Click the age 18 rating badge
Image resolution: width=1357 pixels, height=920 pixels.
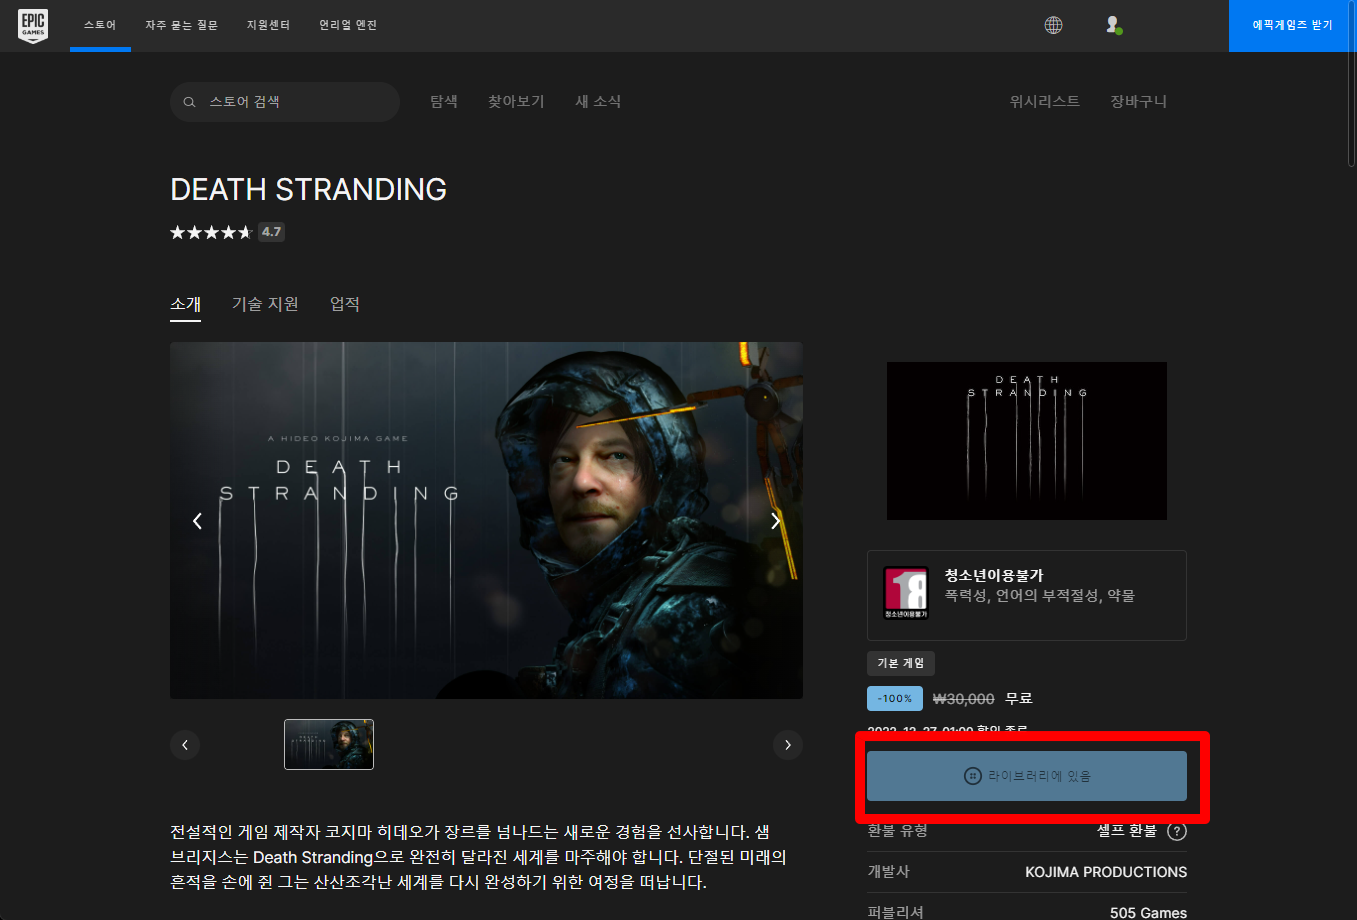pyautogui.click(x=906, y=593)
